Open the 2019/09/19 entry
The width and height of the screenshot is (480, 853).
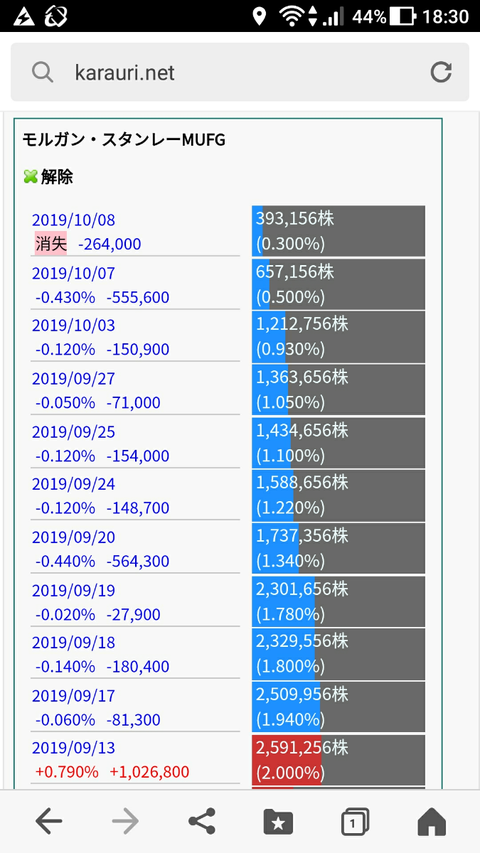(73, 590)
